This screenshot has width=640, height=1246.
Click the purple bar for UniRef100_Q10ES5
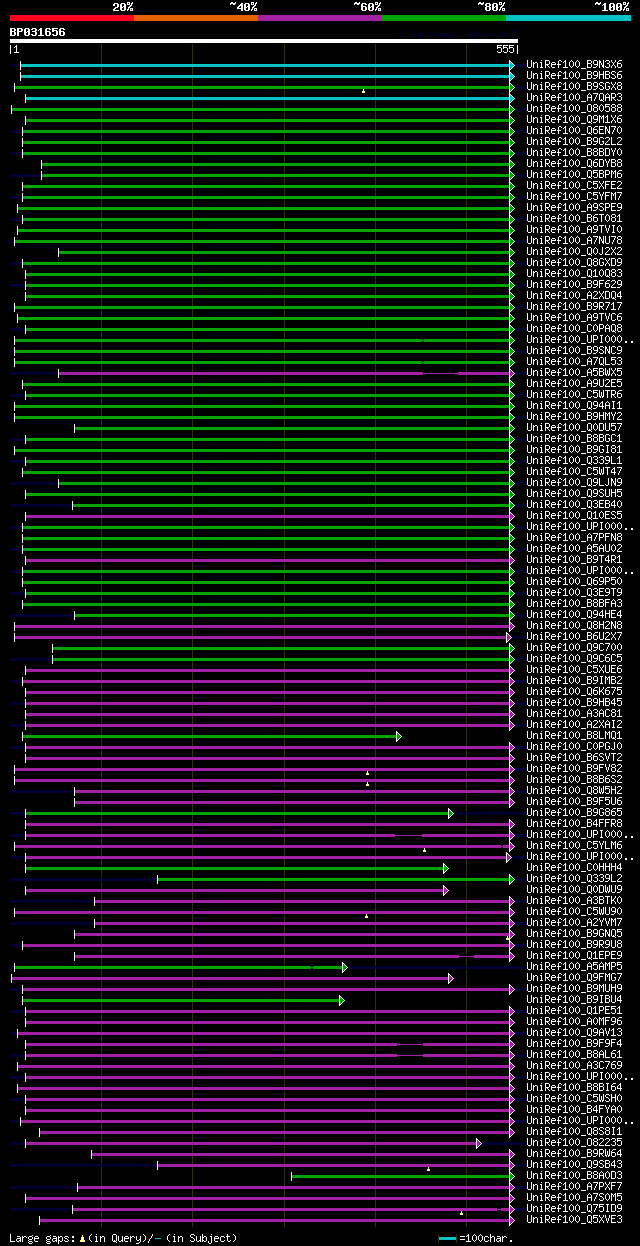coord(269,515)
